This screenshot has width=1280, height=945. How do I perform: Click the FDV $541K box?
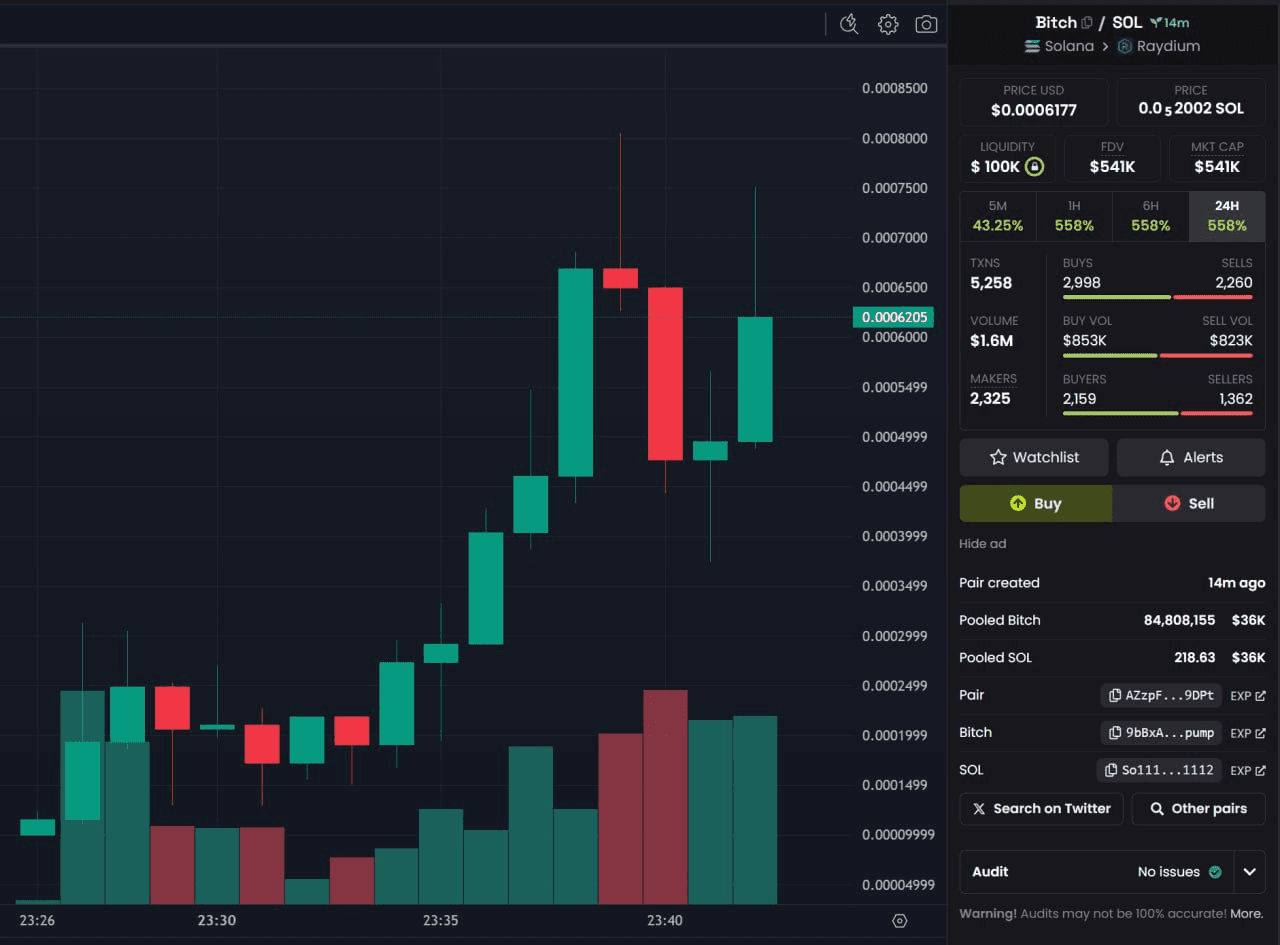click(x=1112, y=158)
